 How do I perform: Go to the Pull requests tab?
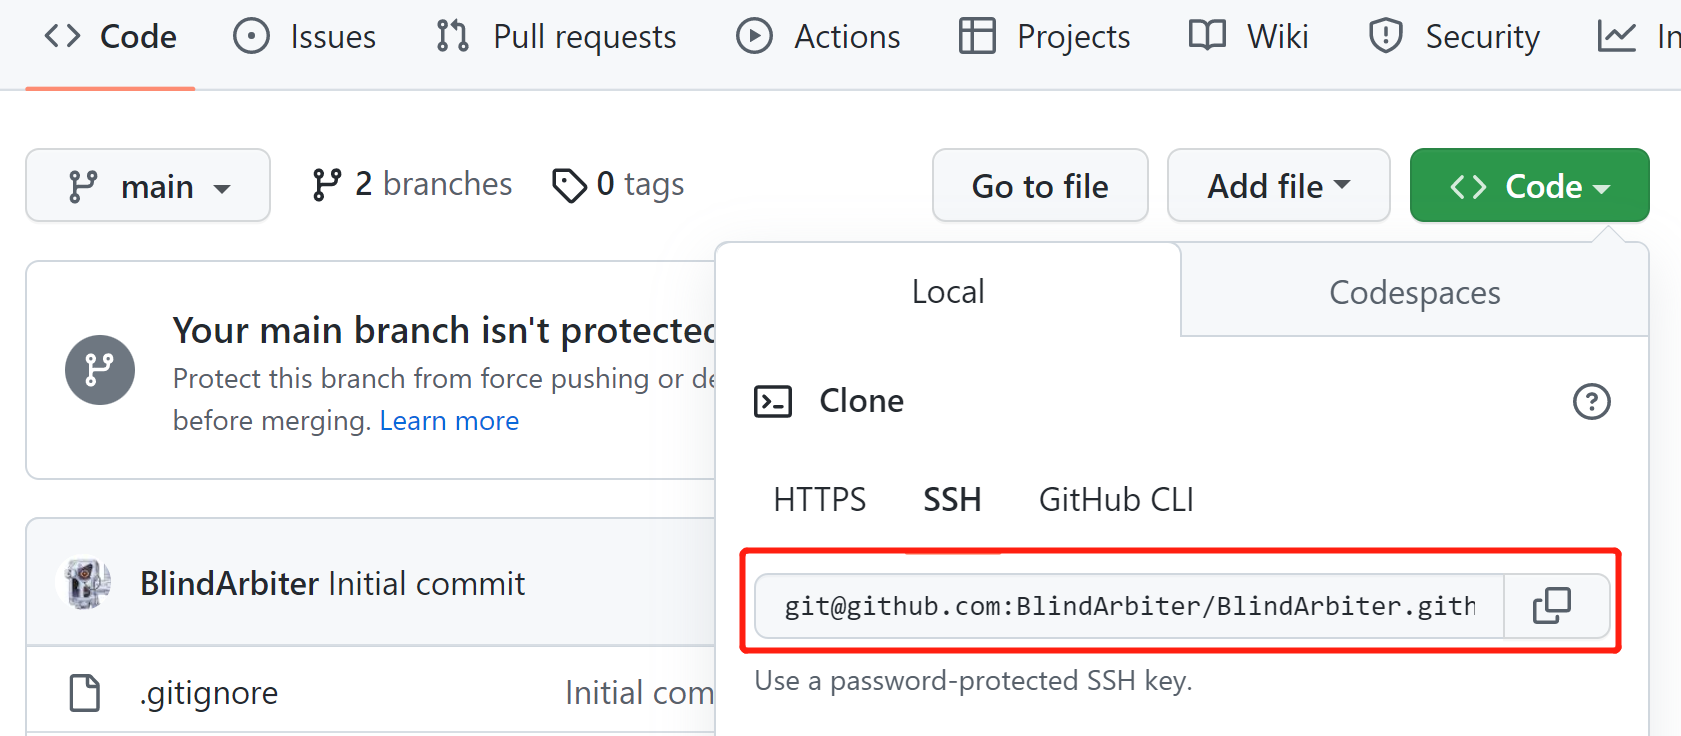point(557,37)
